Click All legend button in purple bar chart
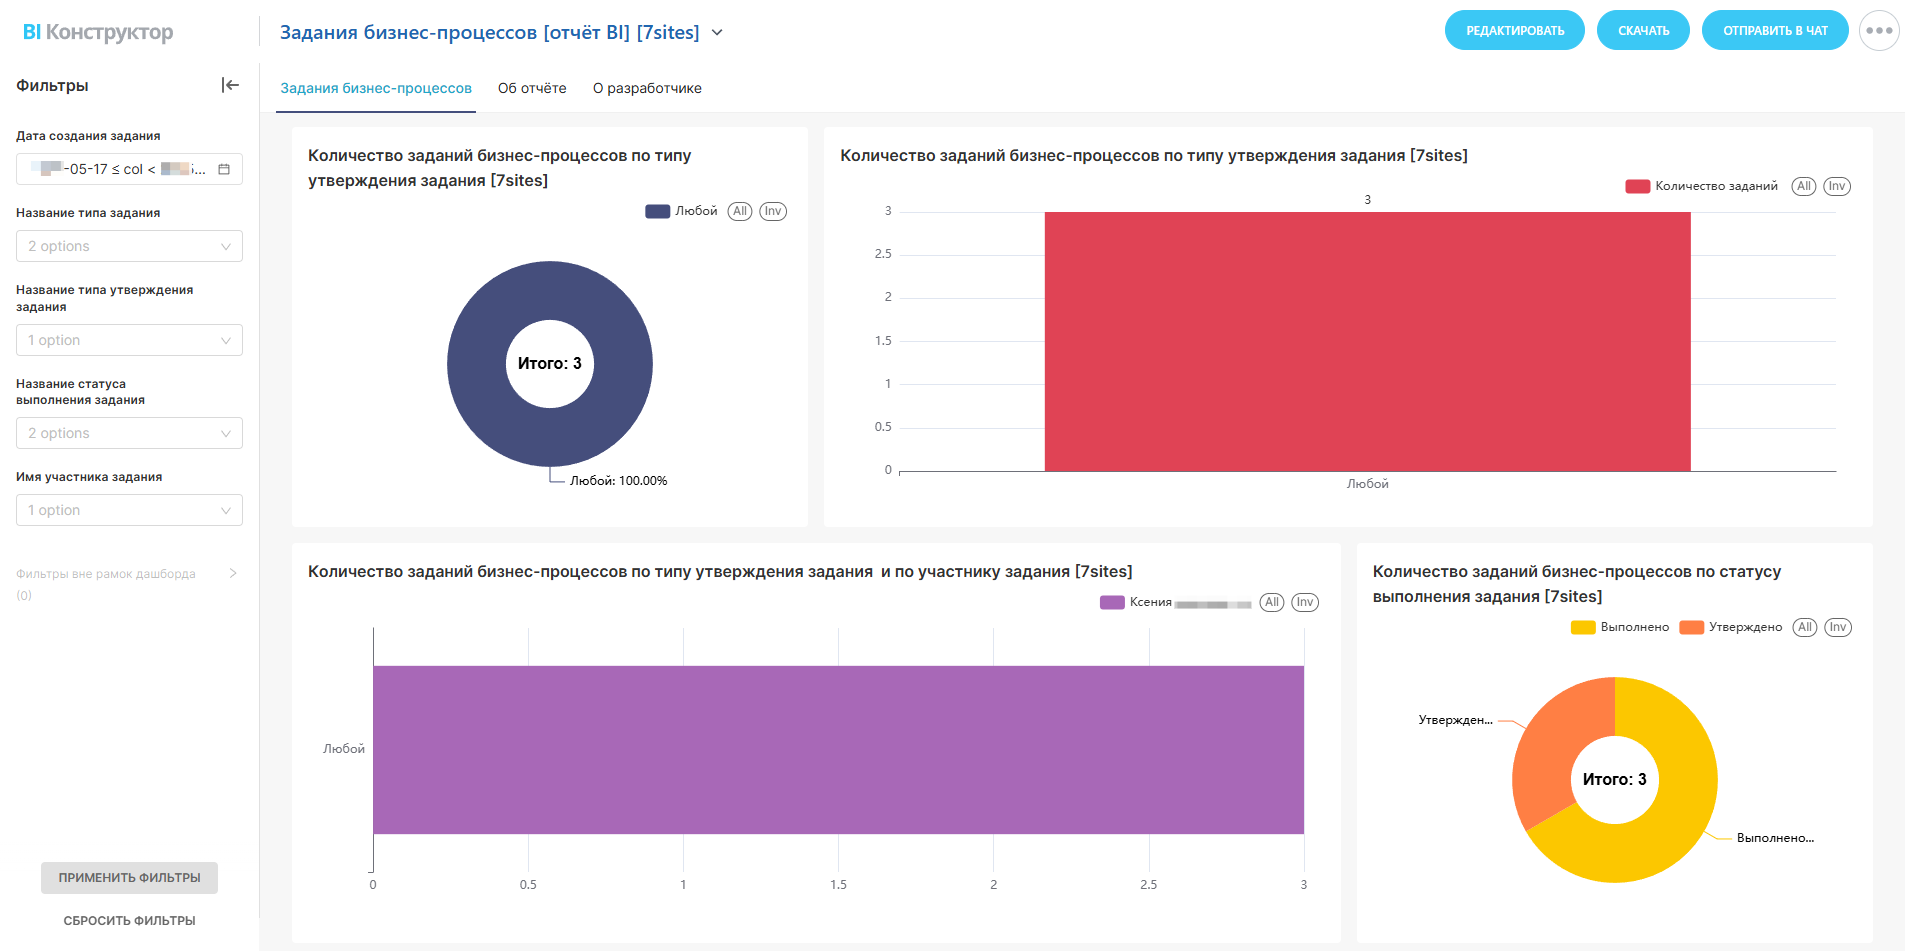The height and width of the screenshot is (951, 1905). (1271, 602)
